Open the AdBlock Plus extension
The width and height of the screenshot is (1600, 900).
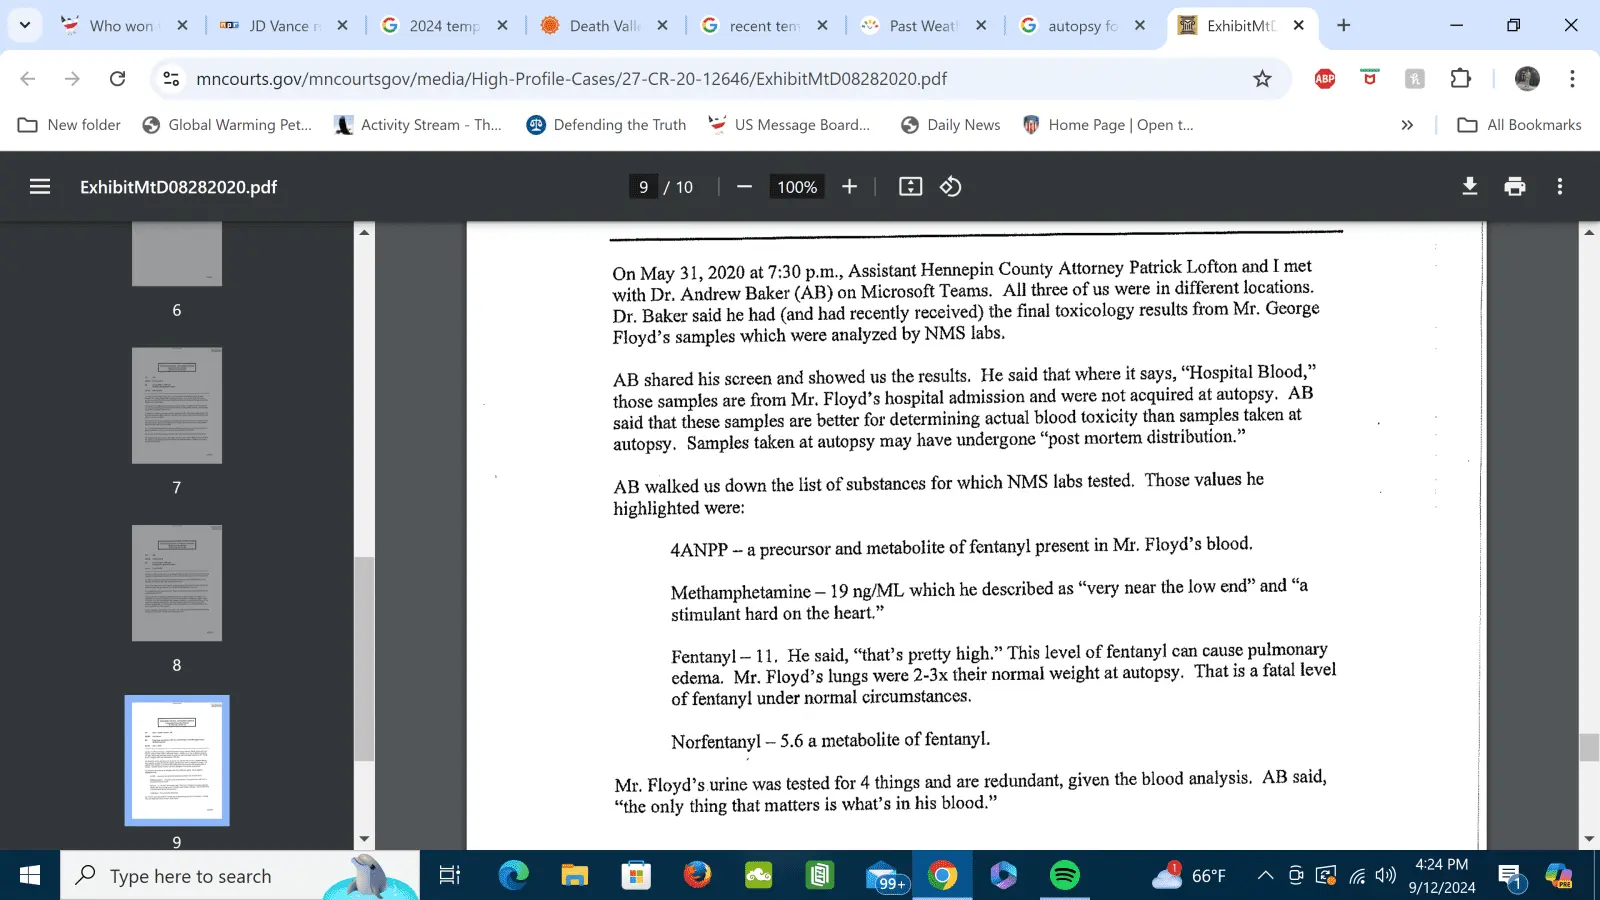[x=1325, y=79]
